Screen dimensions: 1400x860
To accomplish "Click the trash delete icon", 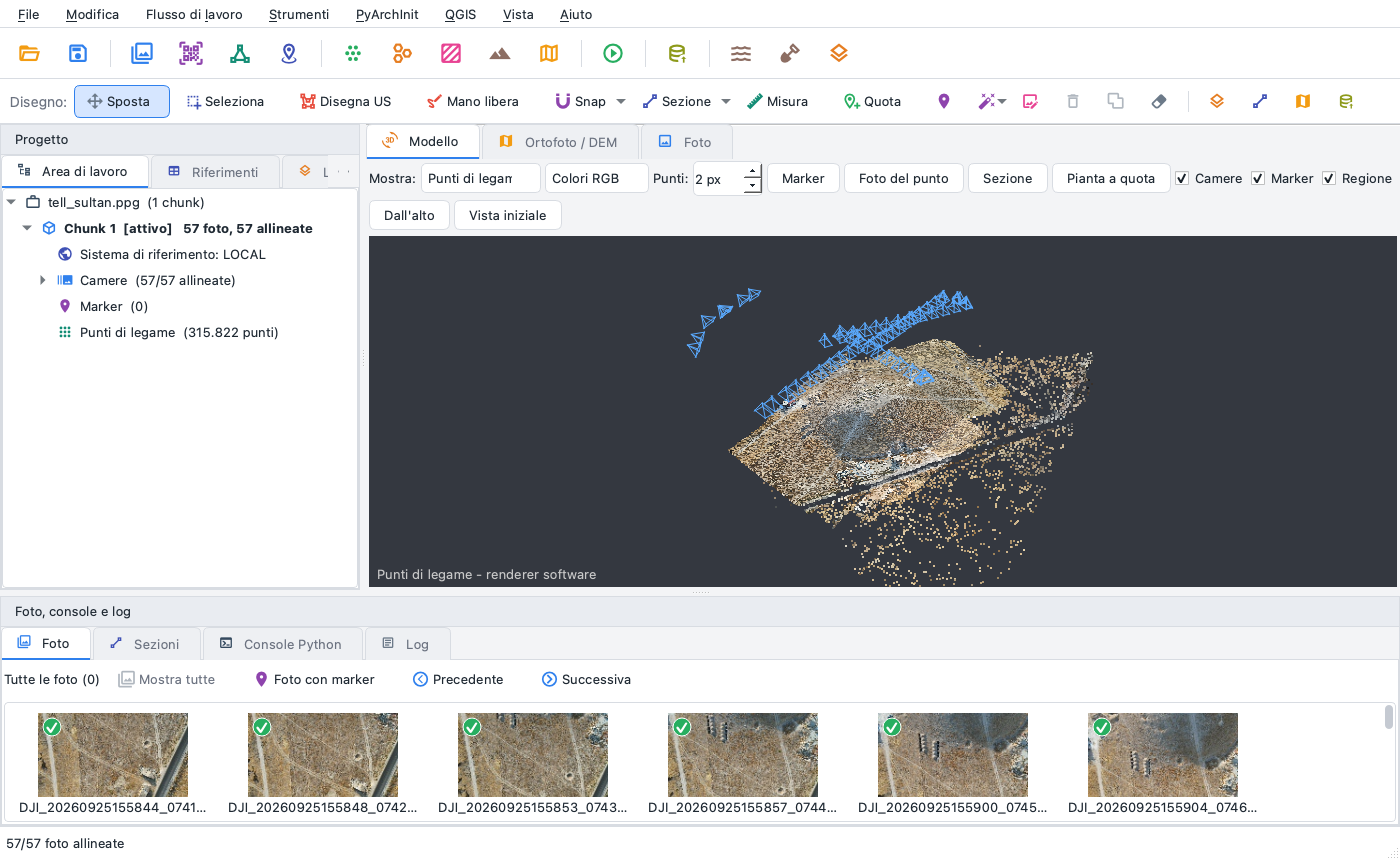I will 1073,101.
